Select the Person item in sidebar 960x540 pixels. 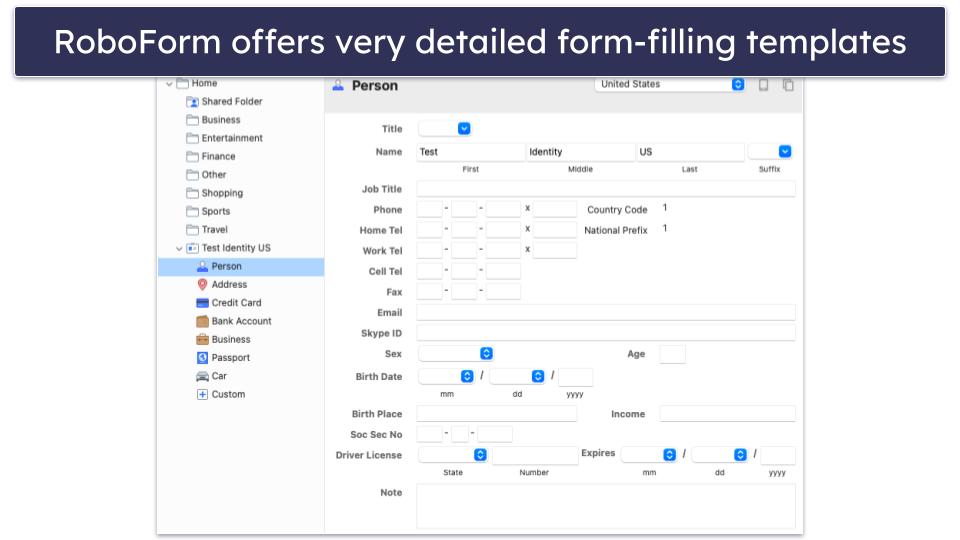pyautogui.click(x=226, y=267)
